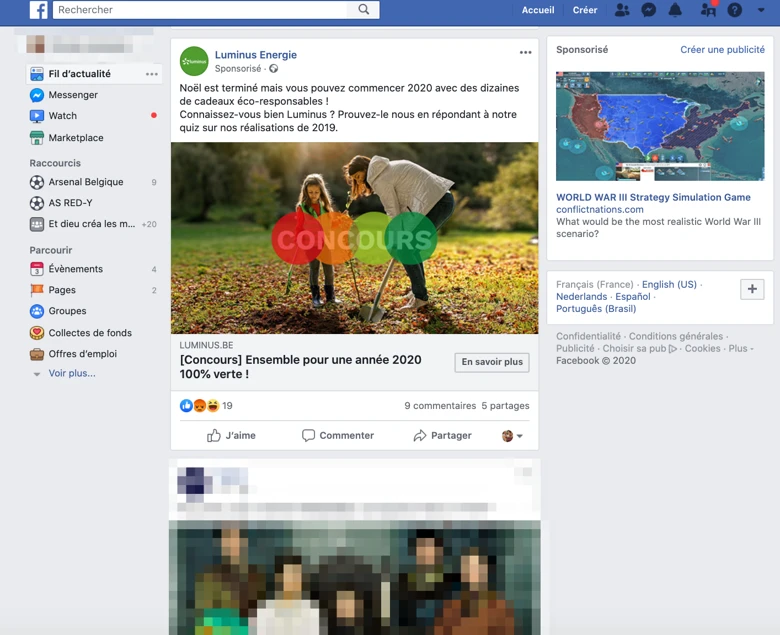Click the AS RED-Y soccer ball icon
Screen dimensions: 780x635
(x=37, y=203)
